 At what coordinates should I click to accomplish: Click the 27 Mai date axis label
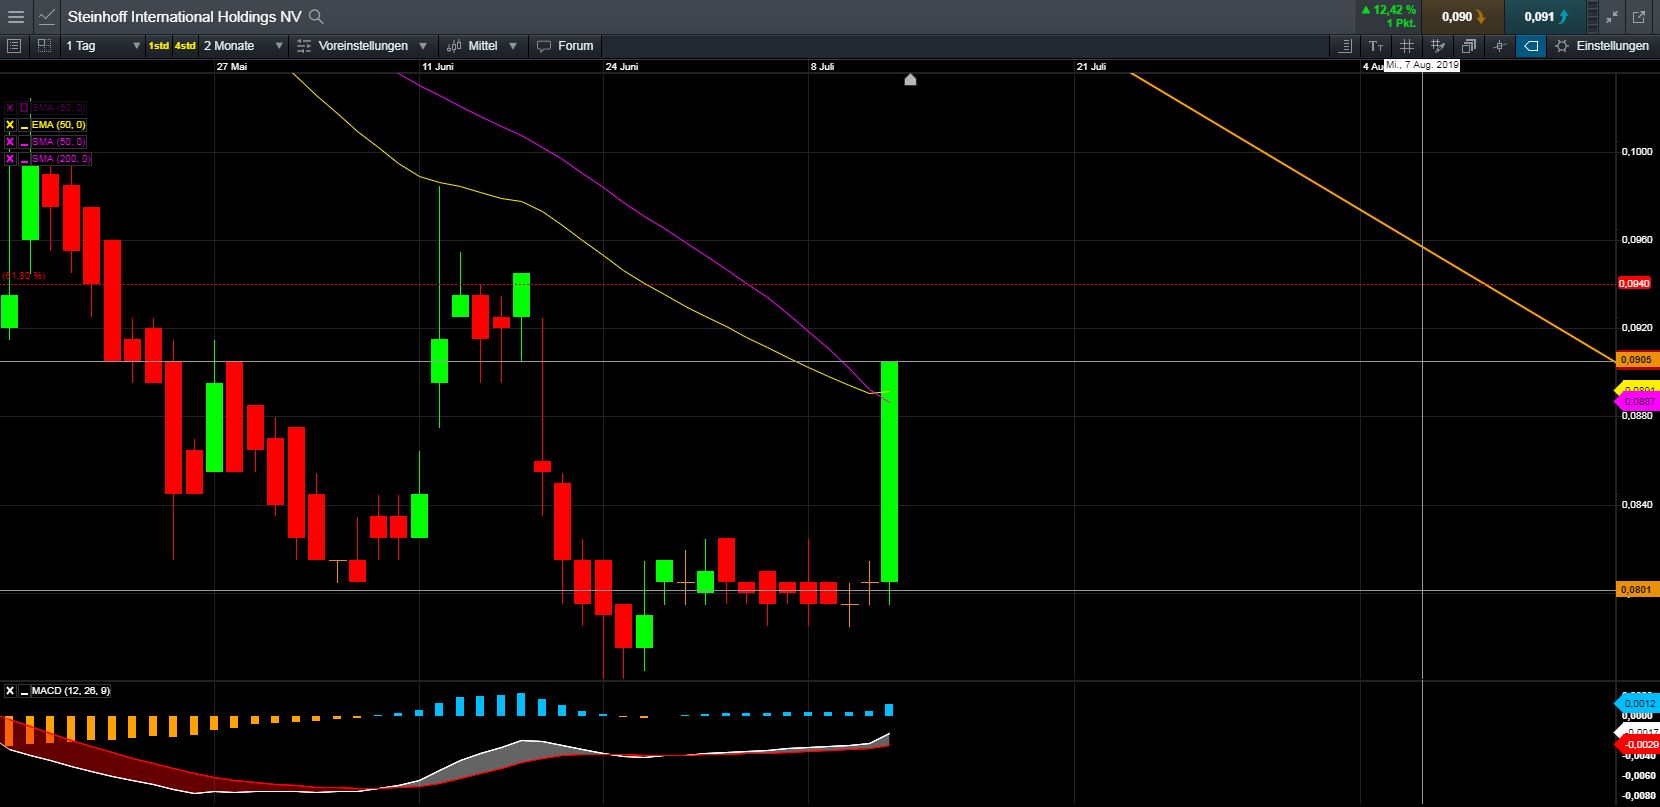pos(231,67)
